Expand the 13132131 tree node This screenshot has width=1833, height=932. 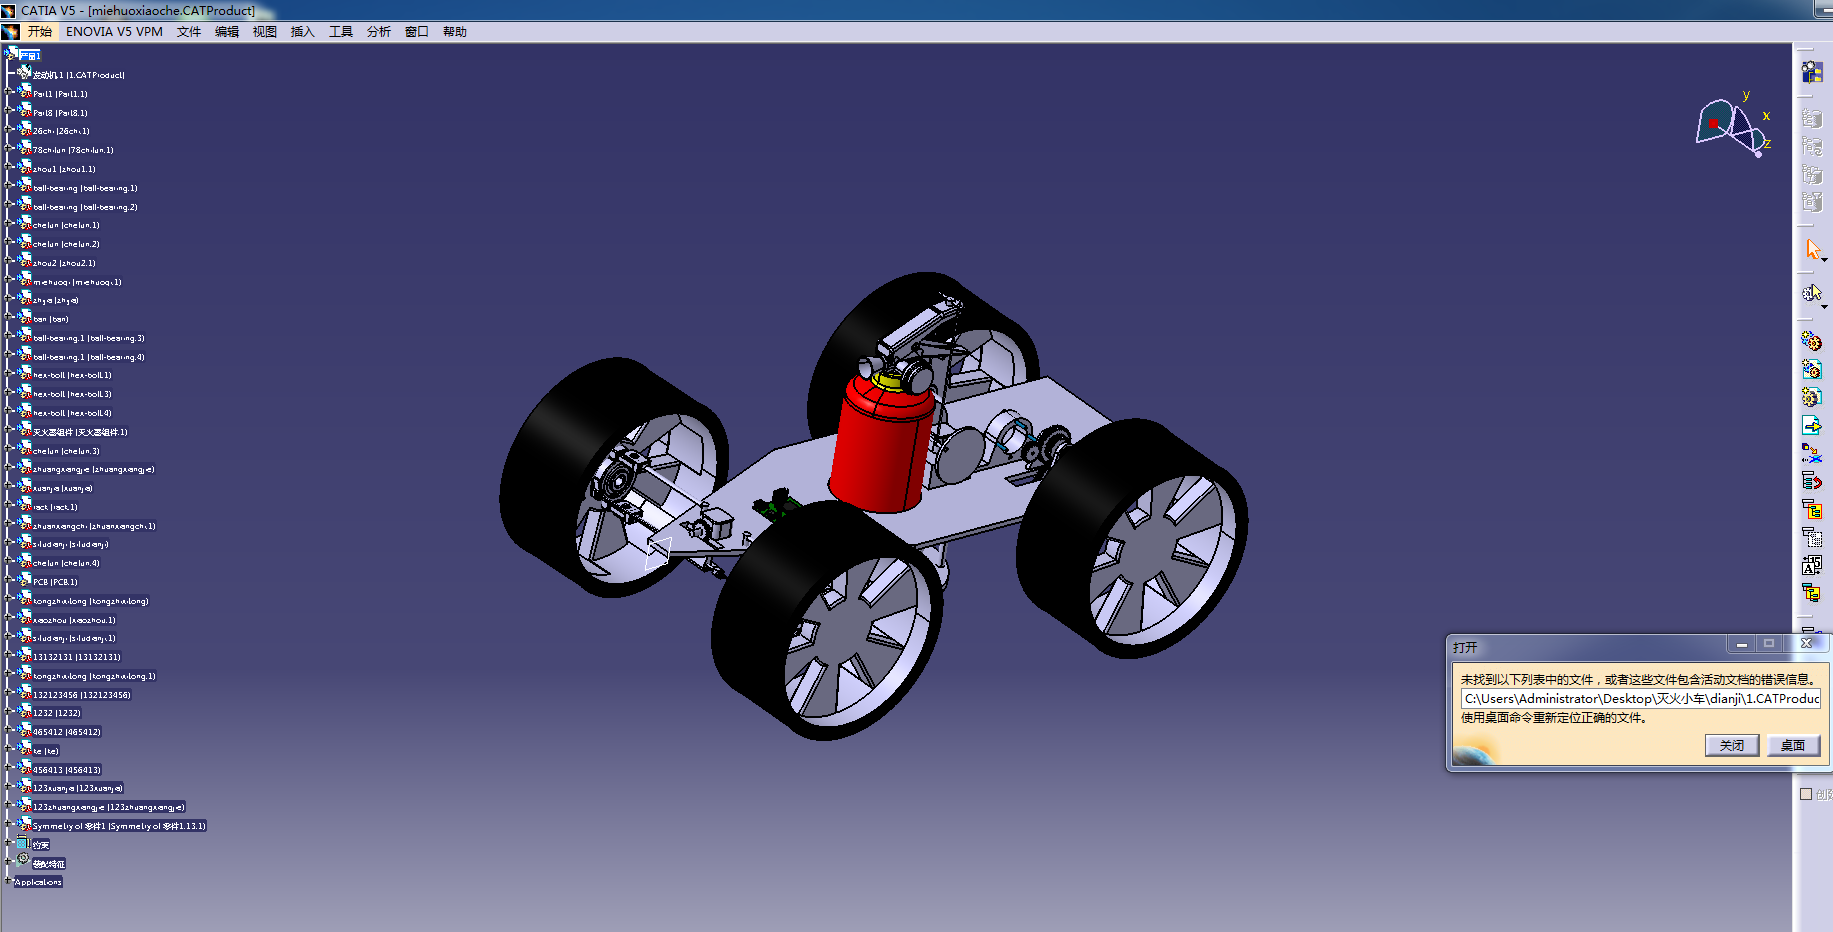pos(9,656)
